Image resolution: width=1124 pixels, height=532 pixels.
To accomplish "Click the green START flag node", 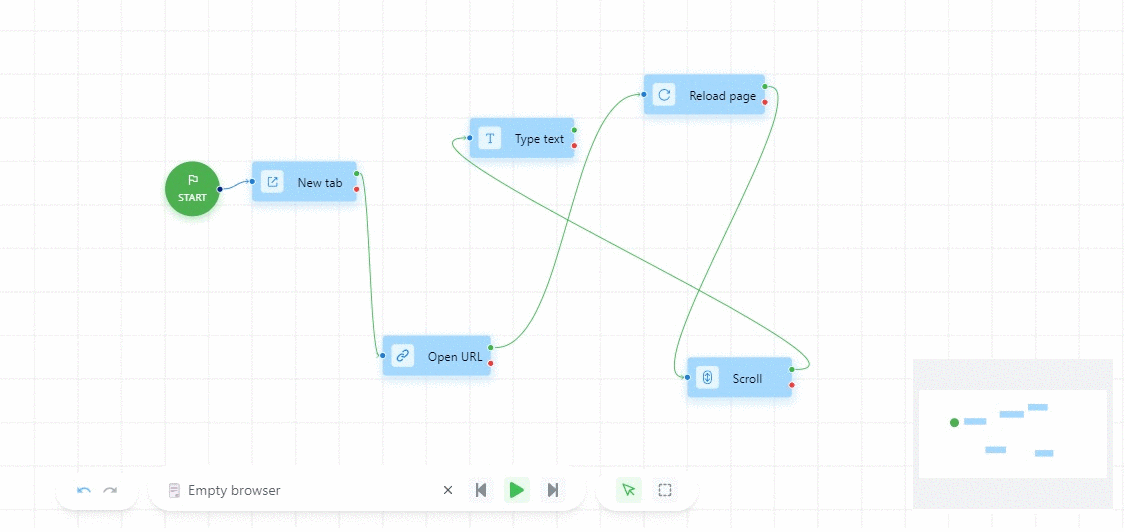I will pos(192,189).
